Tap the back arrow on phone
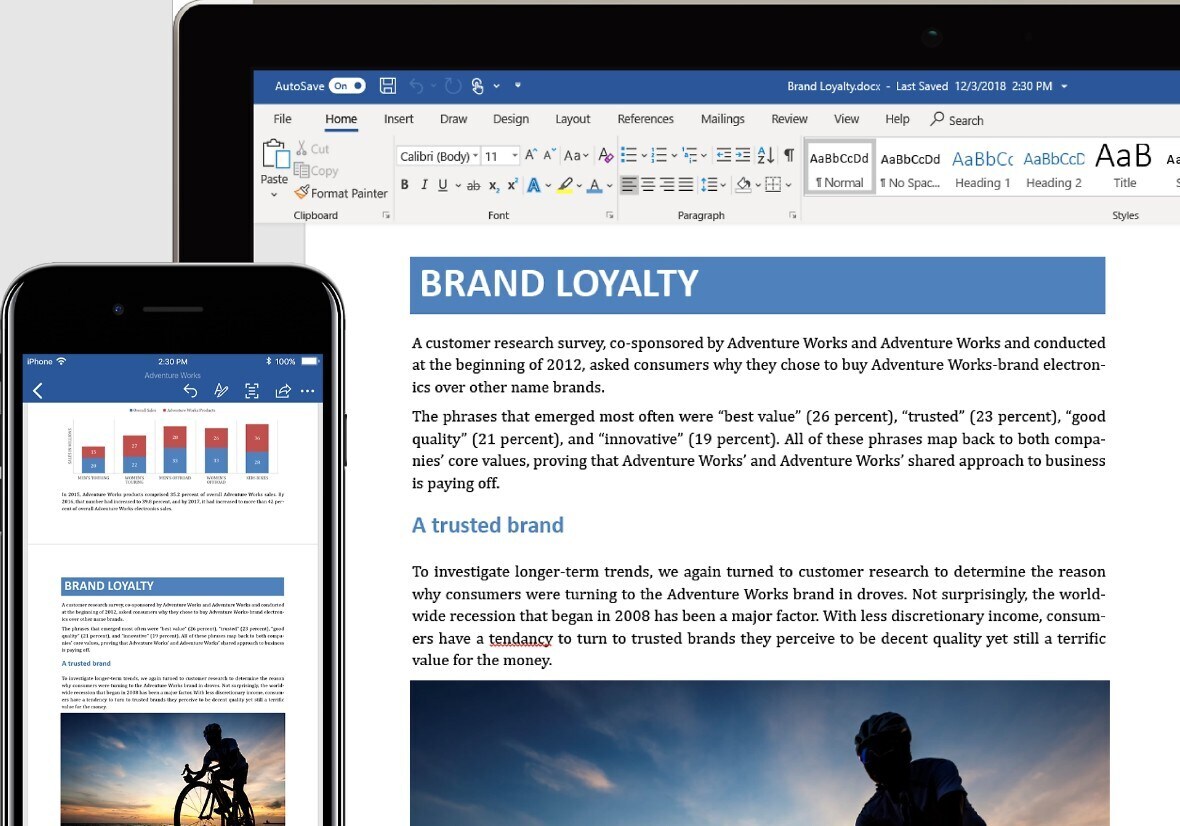This screenshot has height=826, width=1180. point(38,391)
